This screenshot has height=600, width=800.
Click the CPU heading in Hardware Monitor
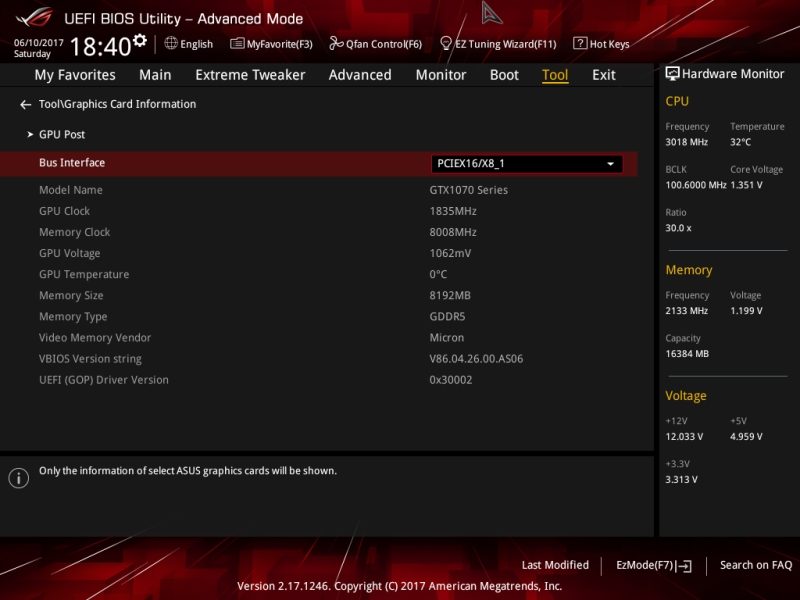[677, 101]
